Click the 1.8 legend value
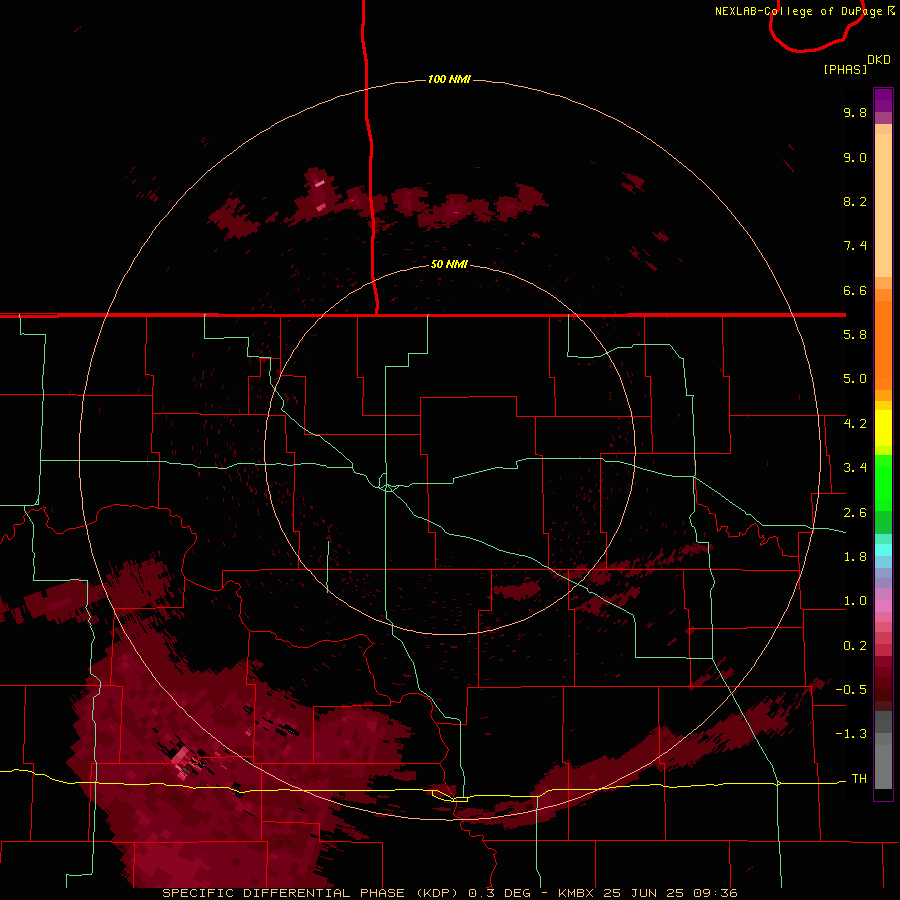The image size is (900, 900). point(855,557)
